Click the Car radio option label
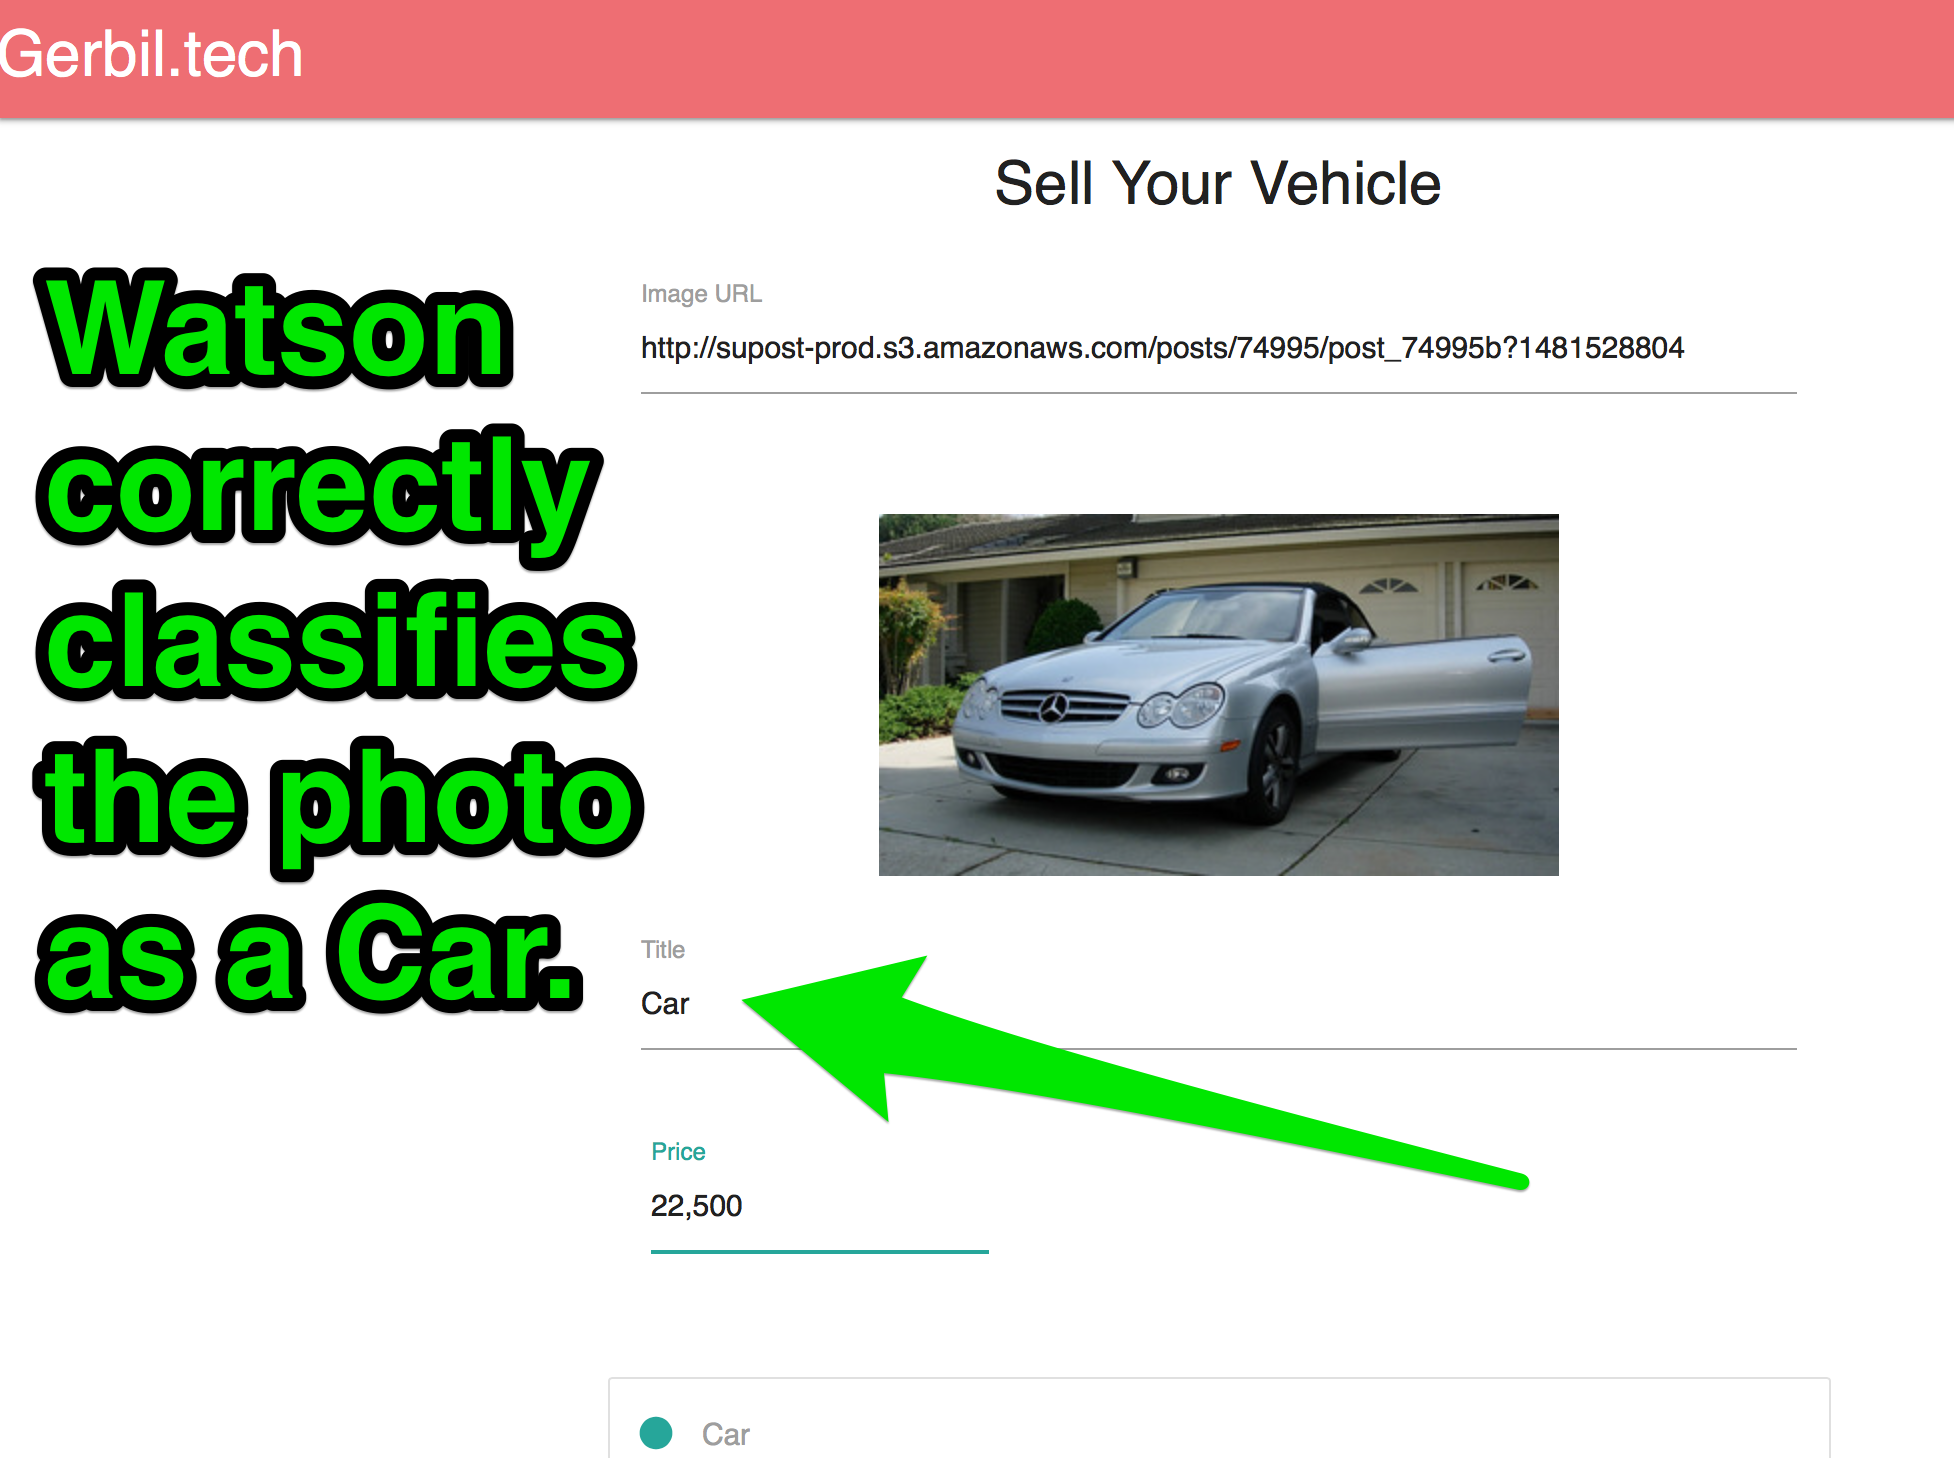This screenshot has height=1458, width=1954. (x=725, y=1434)
